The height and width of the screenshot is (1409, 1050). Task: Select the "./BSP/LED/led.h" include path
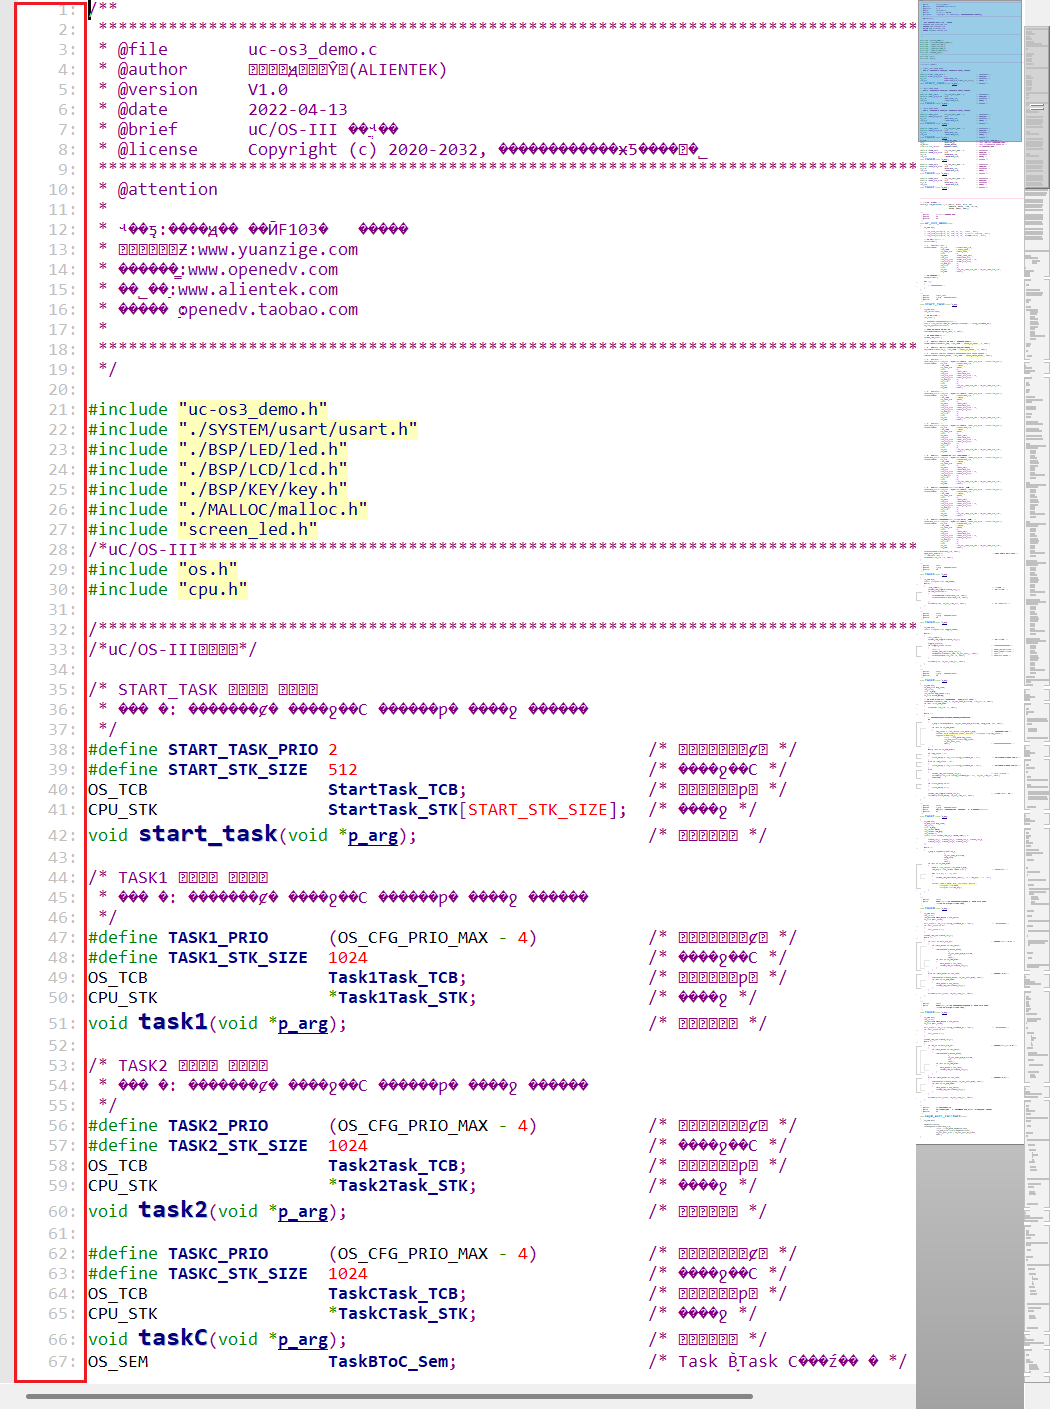263,449
